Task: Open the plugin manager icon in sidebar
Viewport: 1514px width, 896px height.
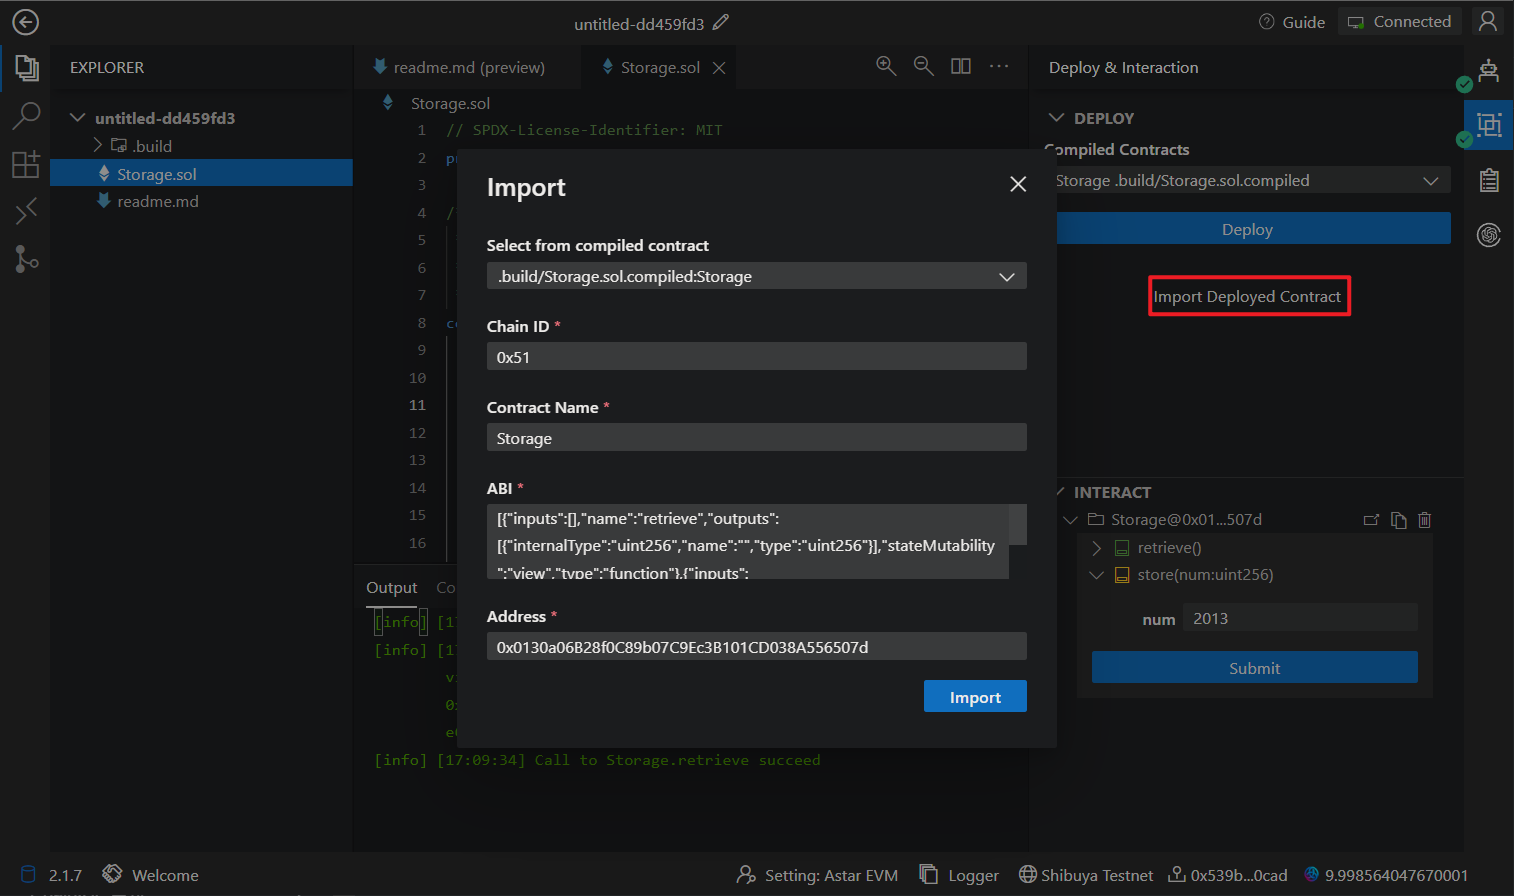Action: [x=26, y=164]
